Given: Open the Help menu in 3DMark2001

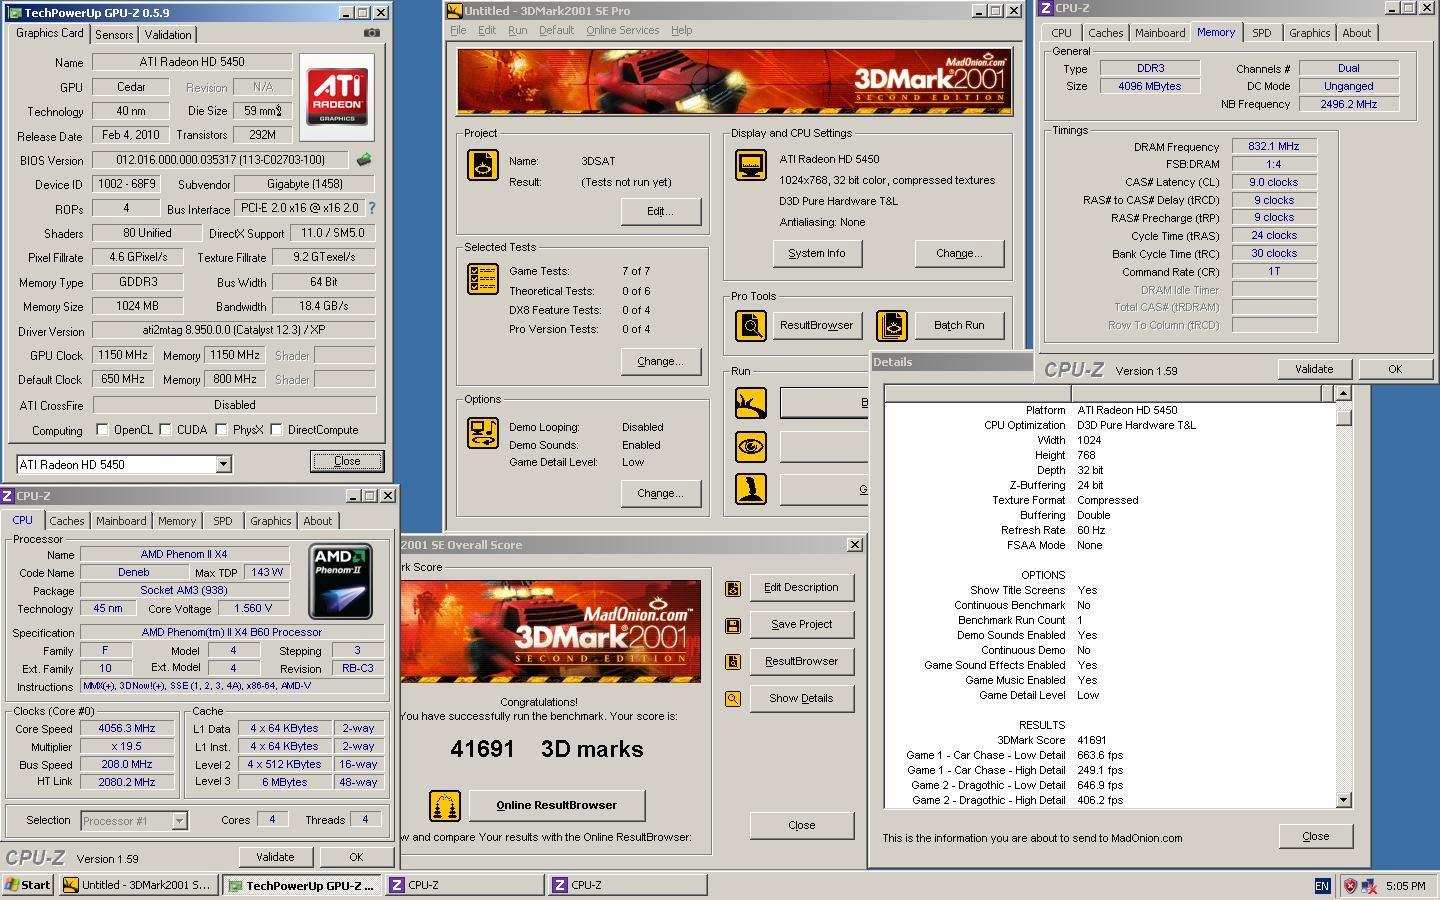Looking at the screenshot, I should click(x=681, y=30).
